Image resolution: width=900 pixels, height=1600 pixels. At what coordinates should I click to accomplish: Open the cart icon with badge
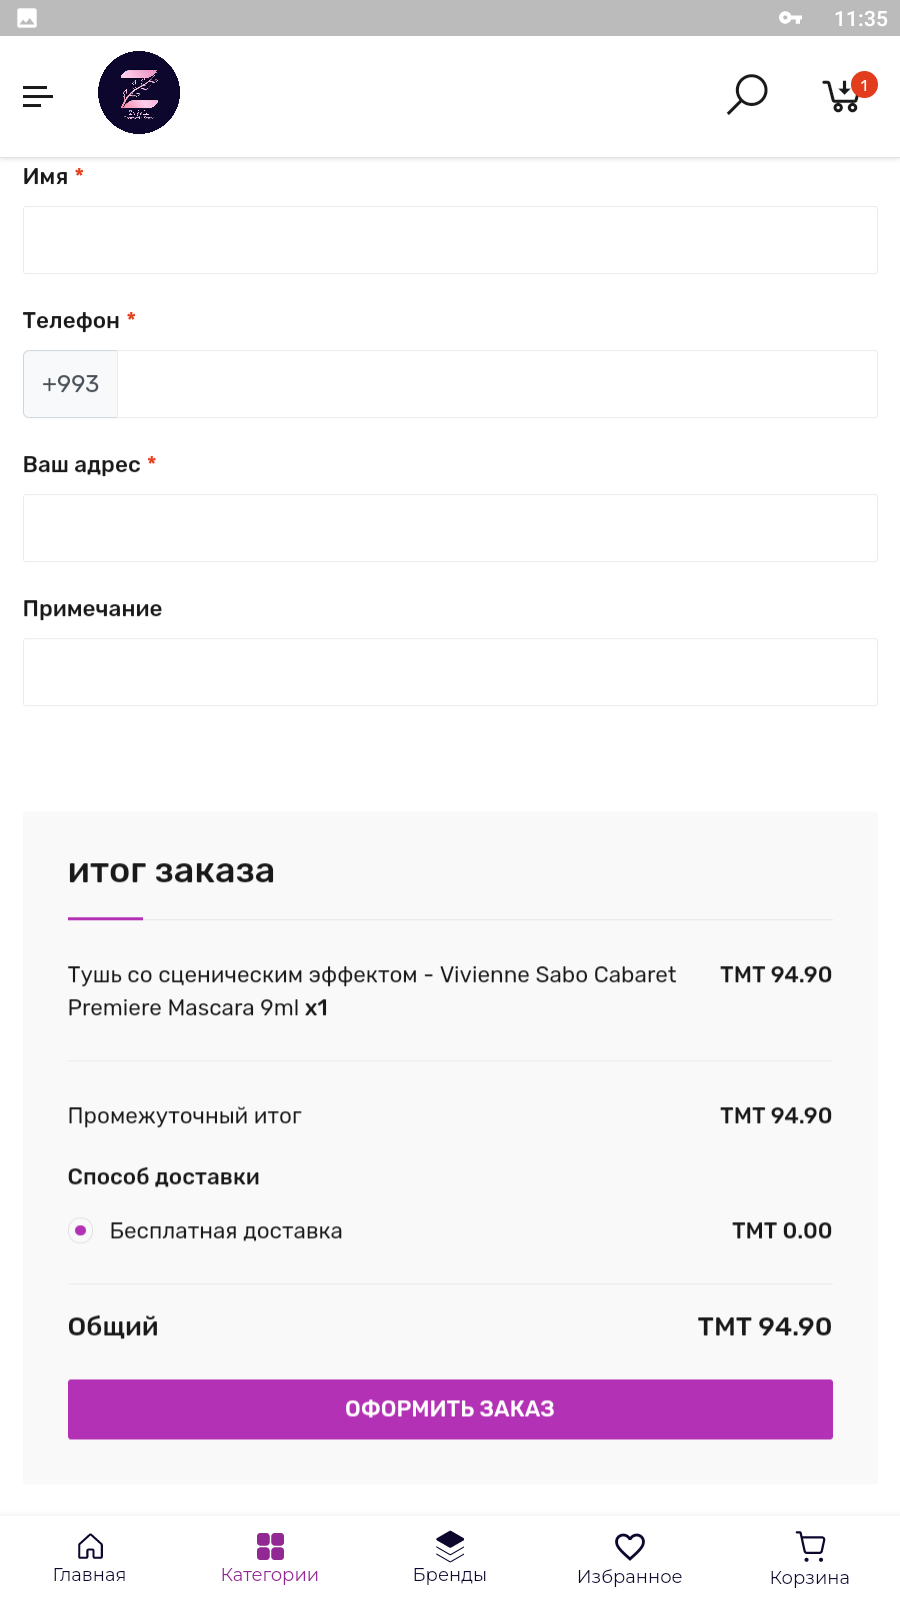(844, 95)
